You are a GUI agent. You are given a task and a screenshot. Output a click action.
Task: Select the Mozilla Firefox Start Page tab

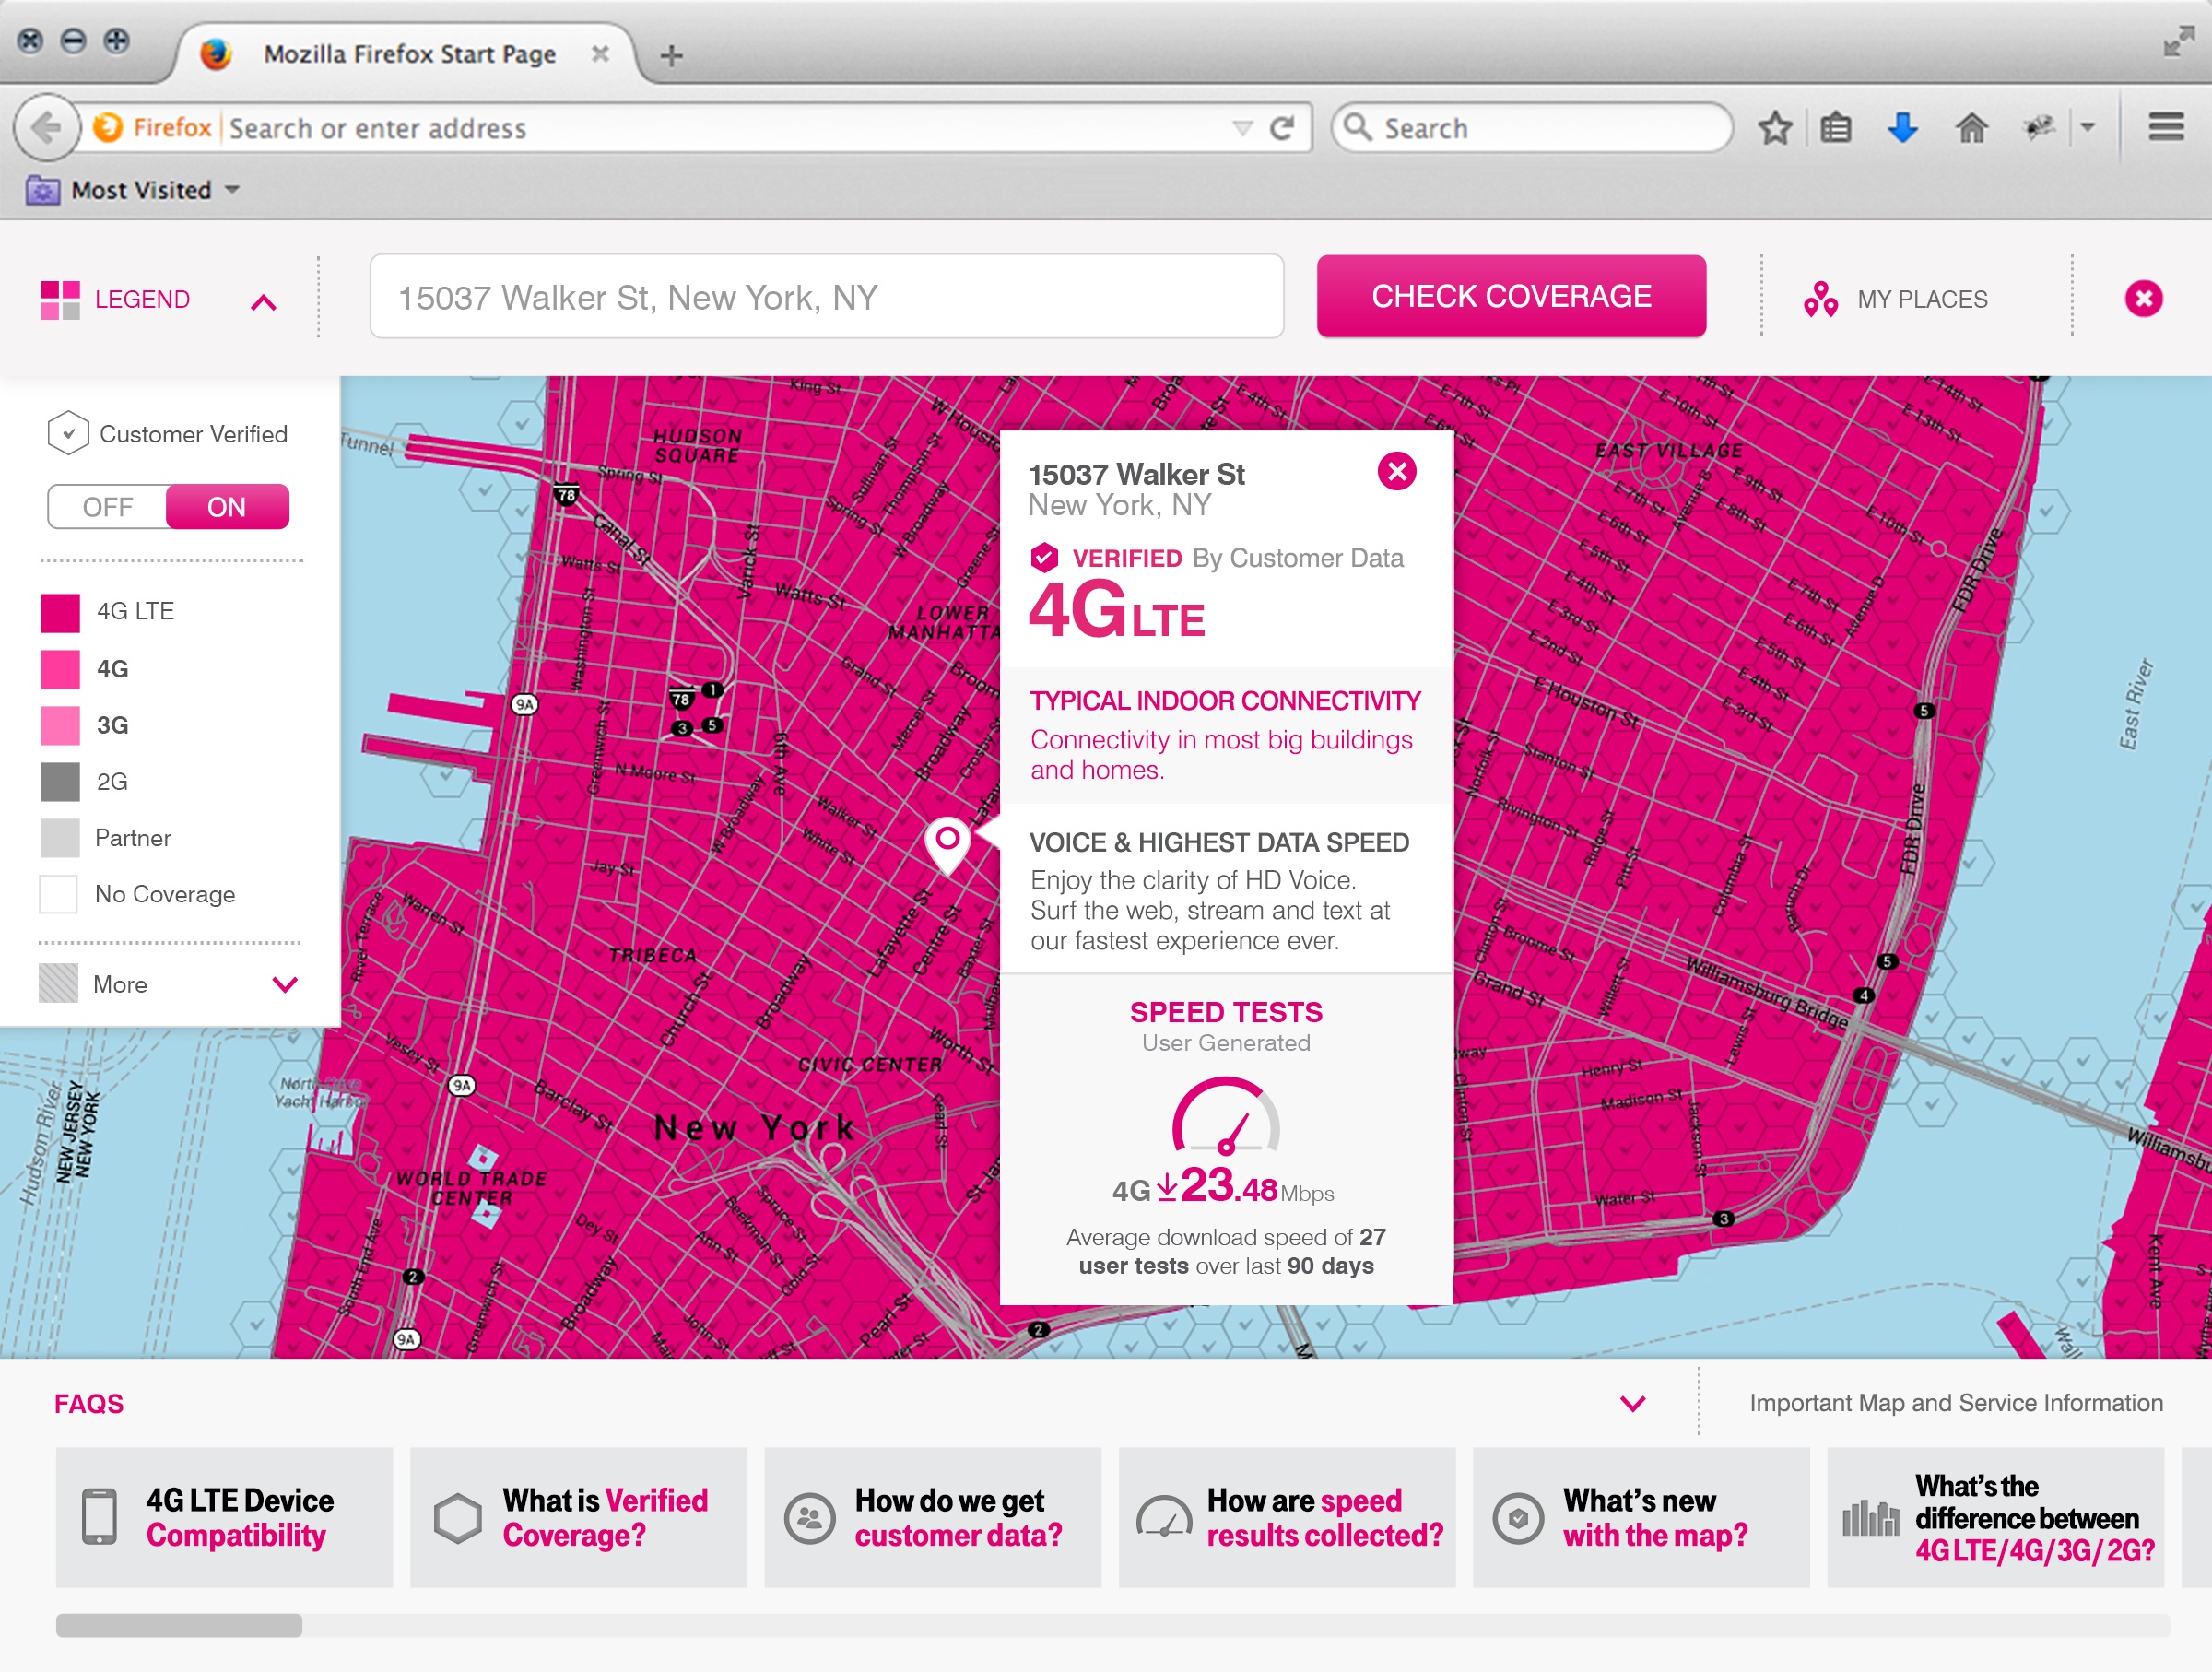(408, 54)
